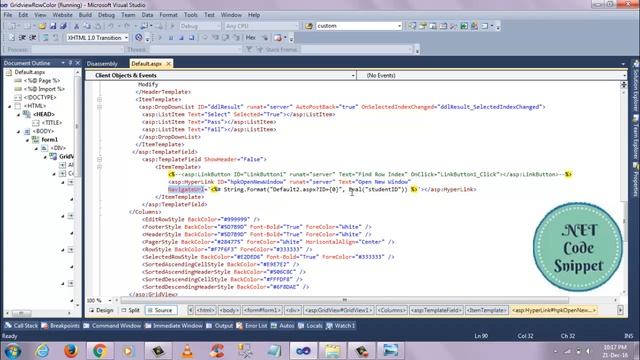The width and height of the screenshot is (640, 360).
Task: Collapse the HEAD node in Document Outline
Action: [18, 115]
